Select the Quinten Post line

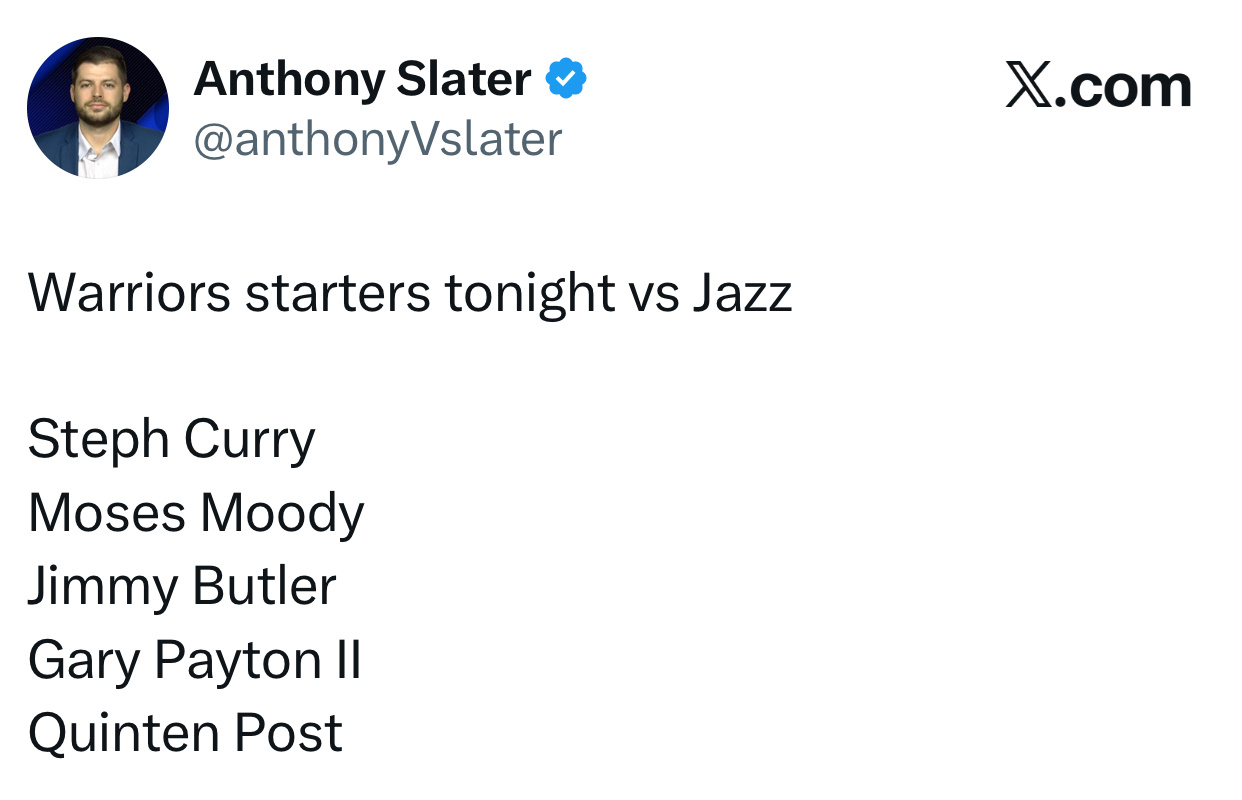pos(185,733)
